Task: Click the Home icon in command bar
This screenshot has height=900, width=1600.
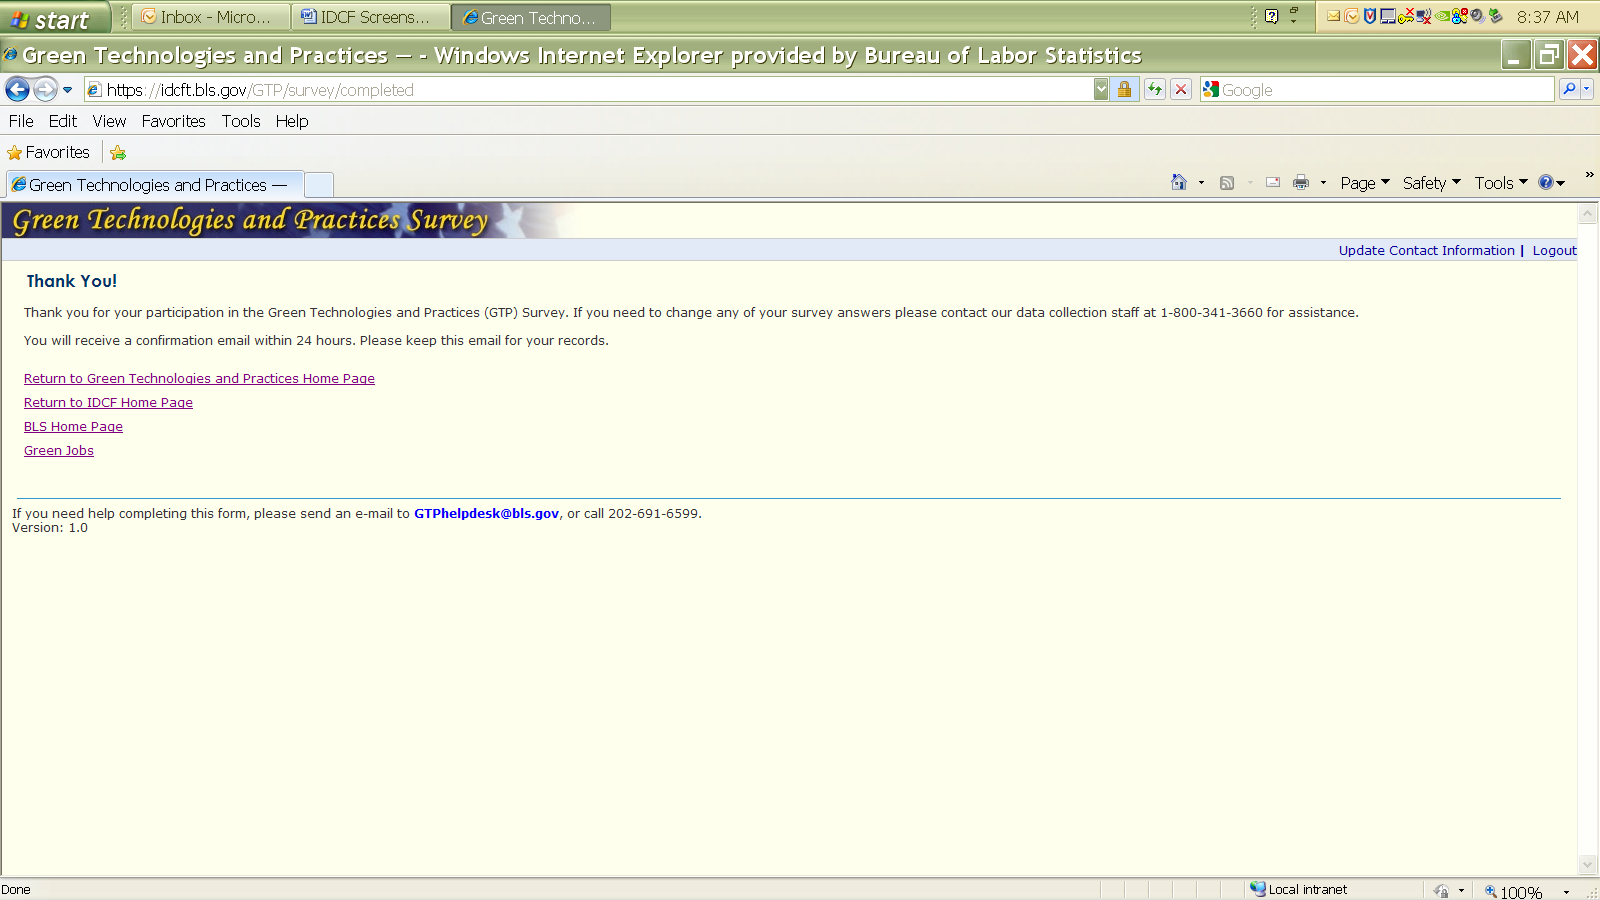Action: tap(1179, 183)
